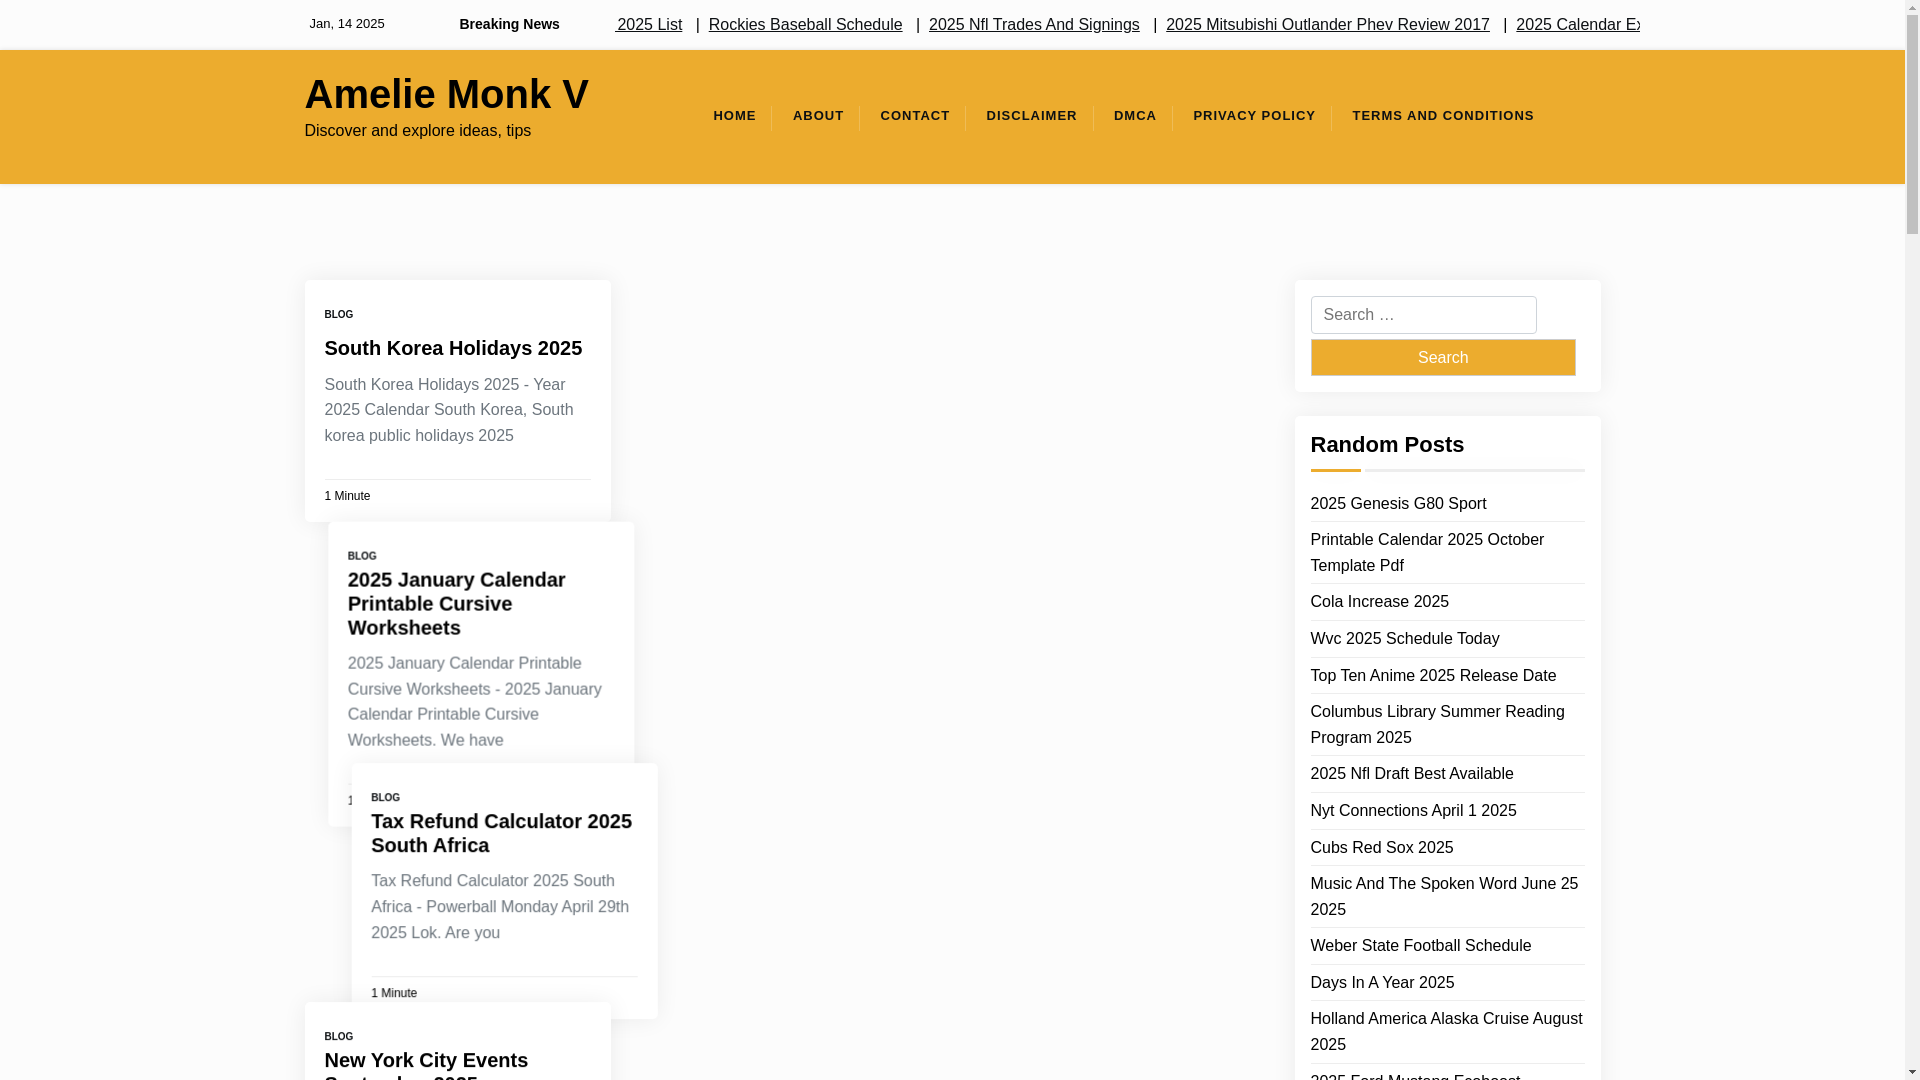The image size is (1920, 1080).
Task: Click the 2025 Calendar ticker link
Action: pos(1577,24)
